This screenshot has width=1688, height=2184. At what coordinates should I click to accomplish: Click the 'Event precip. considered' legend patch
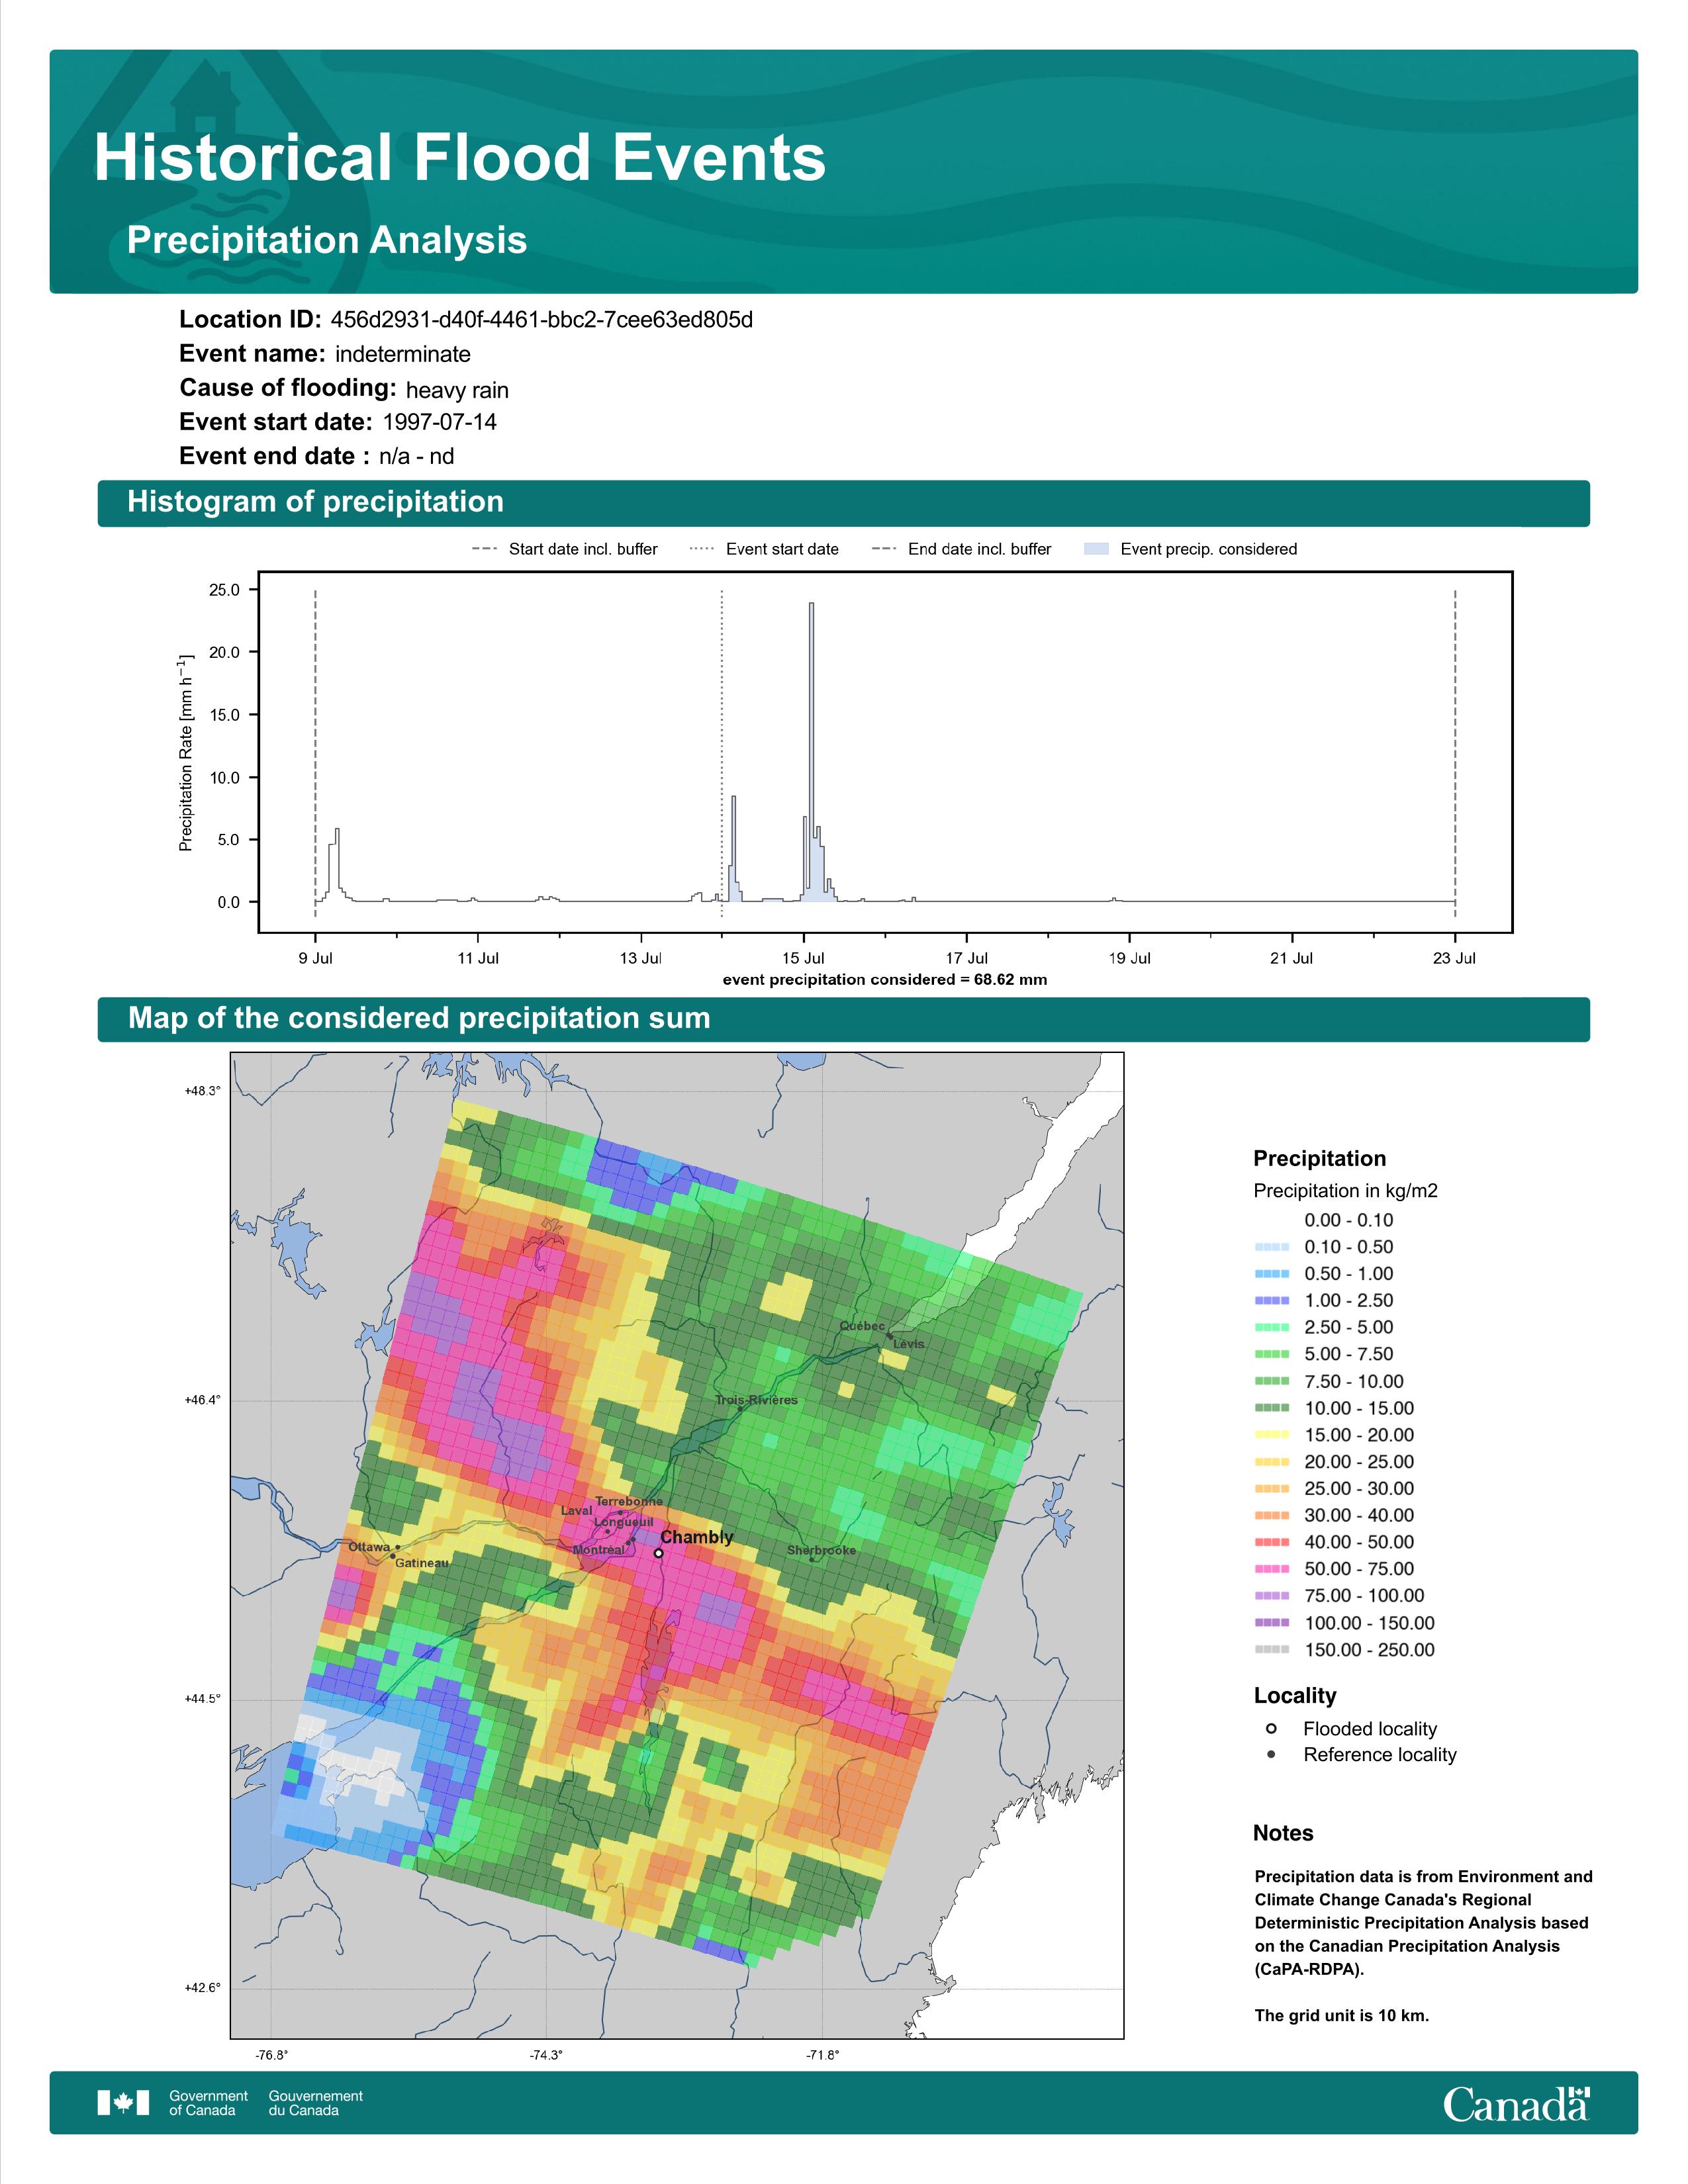1096,549
